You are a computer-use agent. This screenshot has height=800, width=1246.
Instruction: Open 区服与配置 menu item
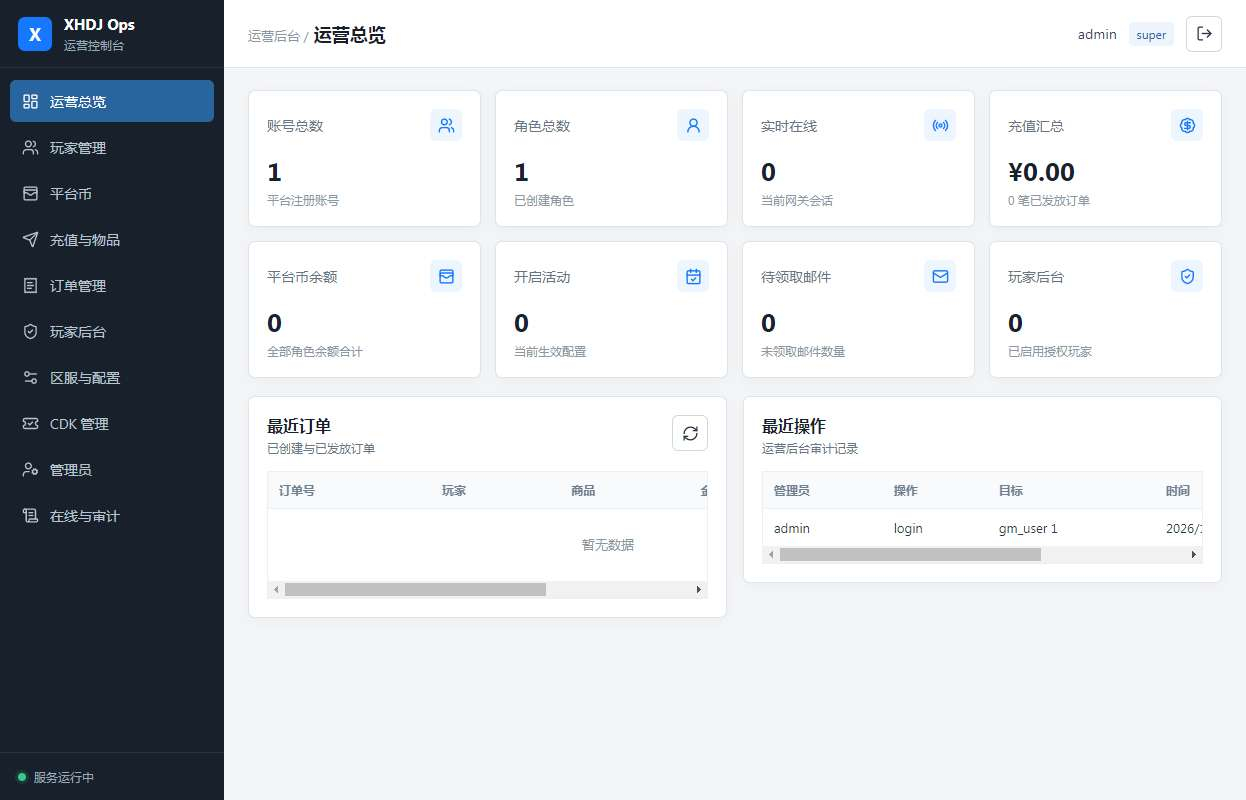tap(112, 377)
